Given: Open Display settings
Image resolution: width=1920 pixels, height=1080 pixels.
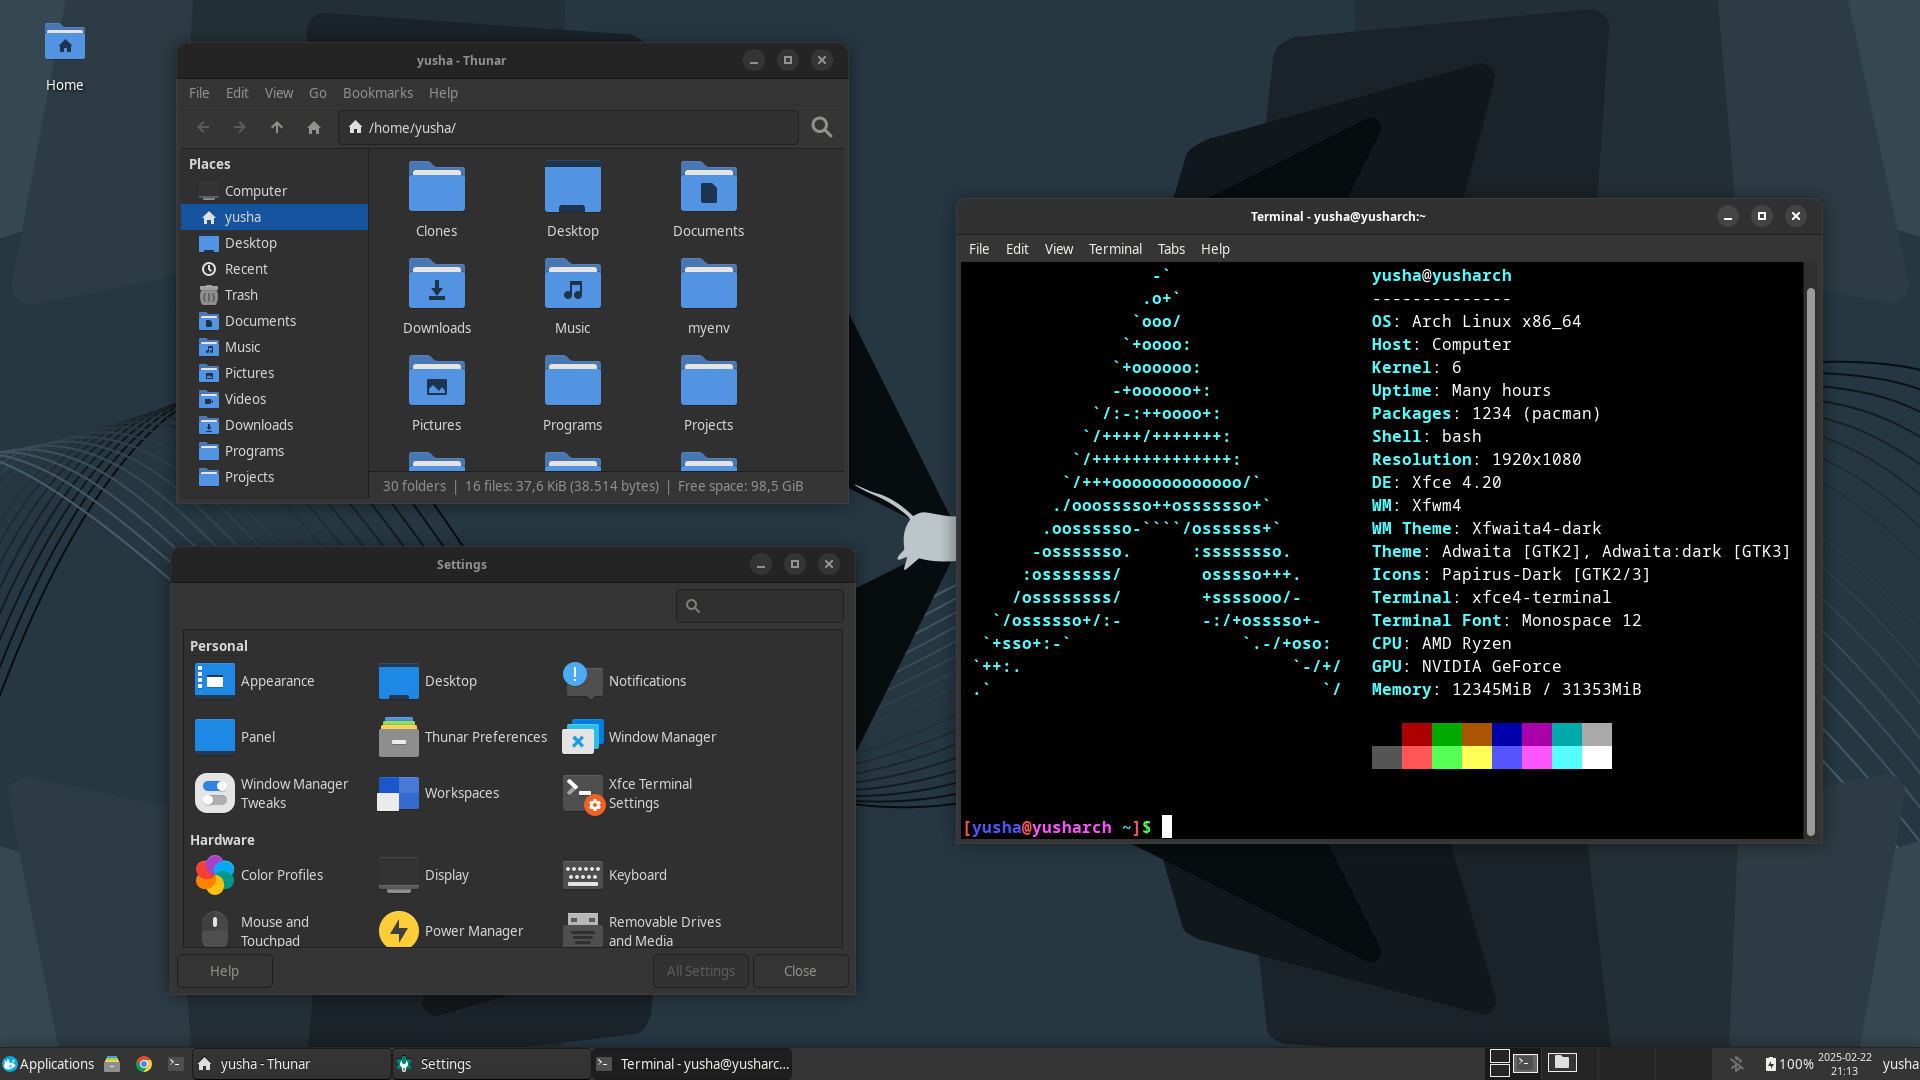Looking at the screenshot, I should pyautogui.click(x=424, y=875).
